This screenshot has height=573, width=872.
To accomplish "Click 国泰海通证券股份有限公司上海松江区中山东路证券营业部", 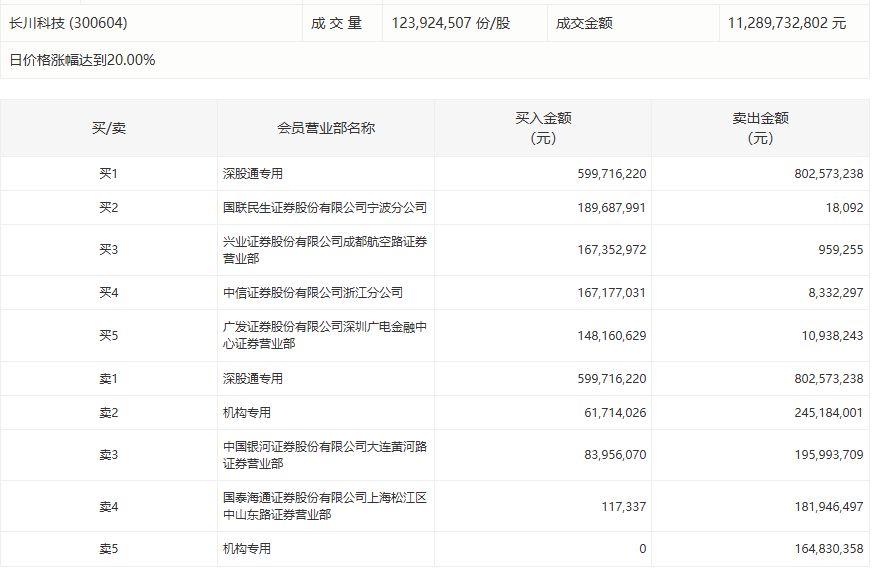I will click(x=325, y=506).
